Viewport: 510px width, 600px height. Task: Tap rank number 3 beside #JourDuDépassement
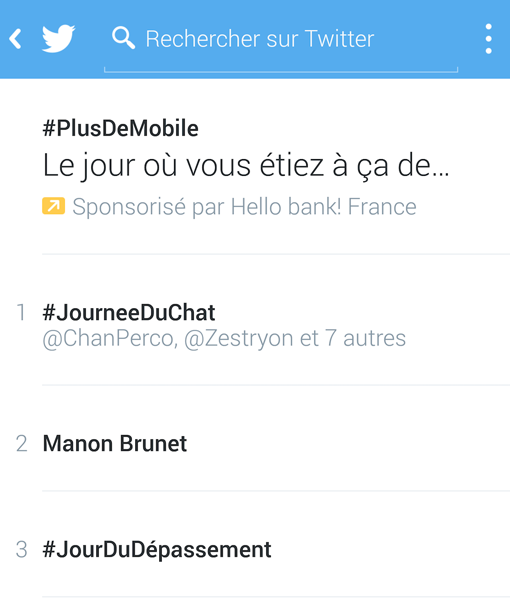click(x=21, y=550)
